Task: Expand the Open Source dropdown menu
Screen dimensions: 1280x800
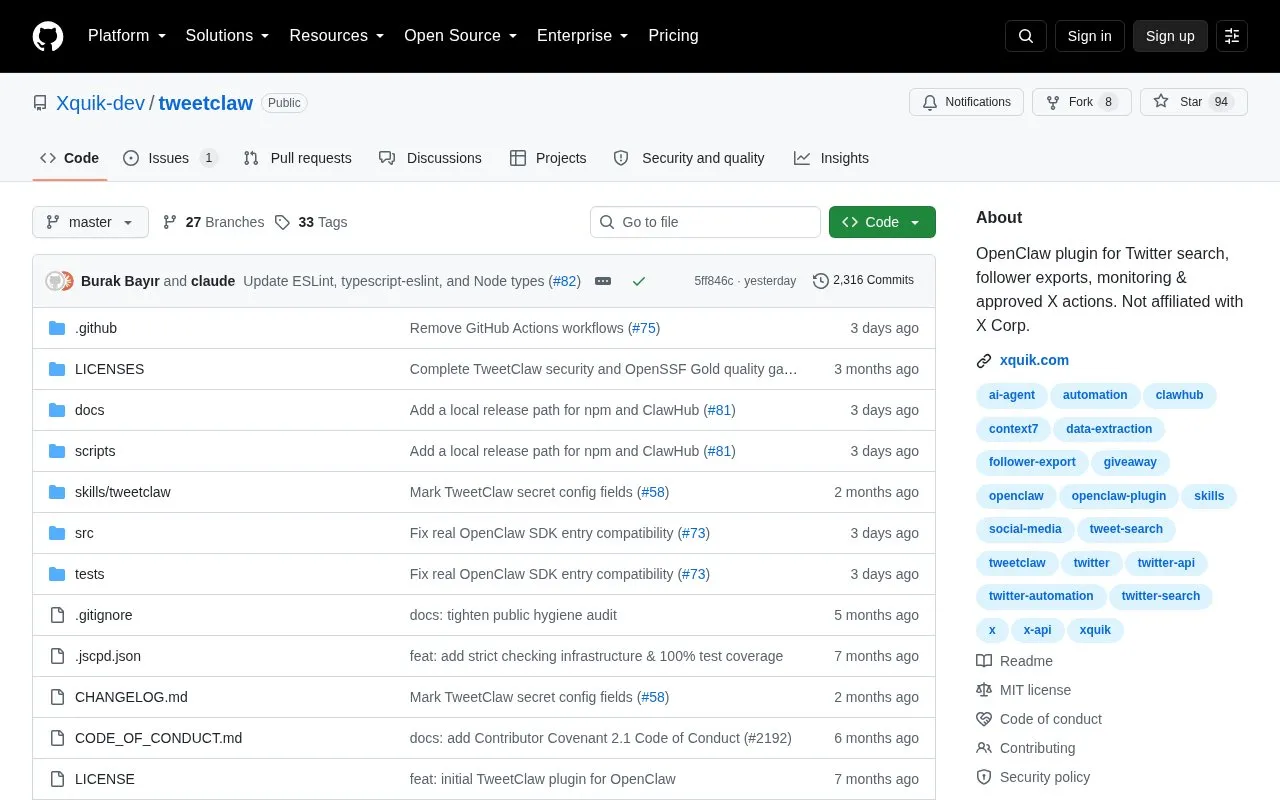Action: point(461,36)
